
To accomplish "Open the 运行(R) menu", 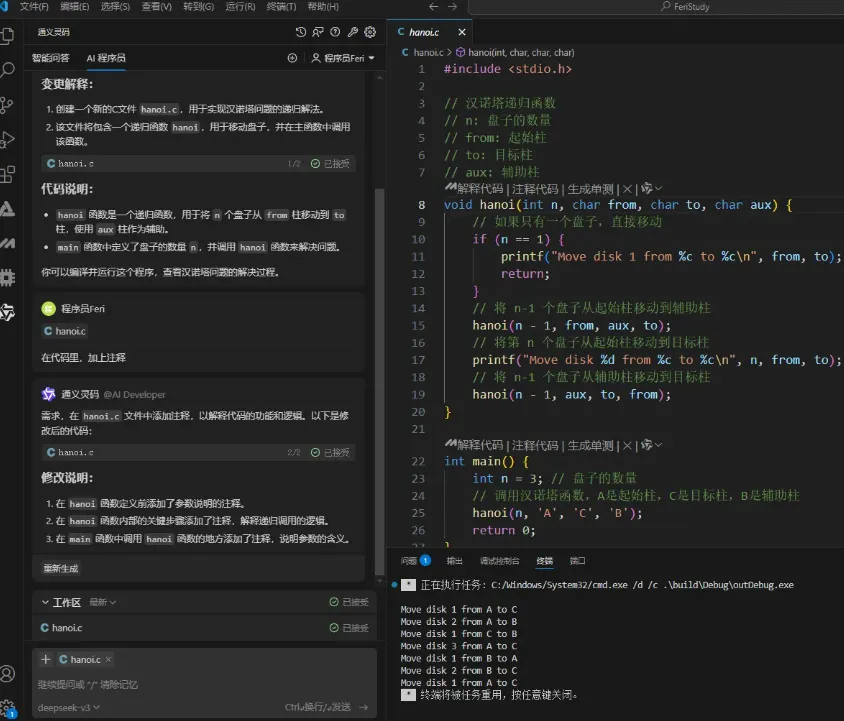I will click(240, 6).
